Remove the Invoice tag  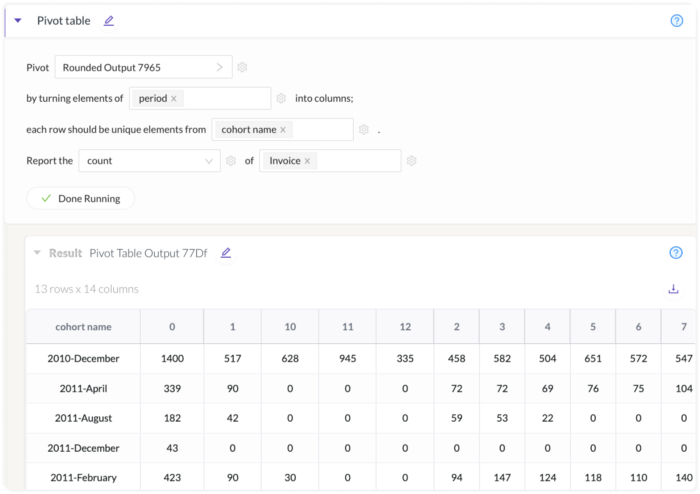point(307,161)
